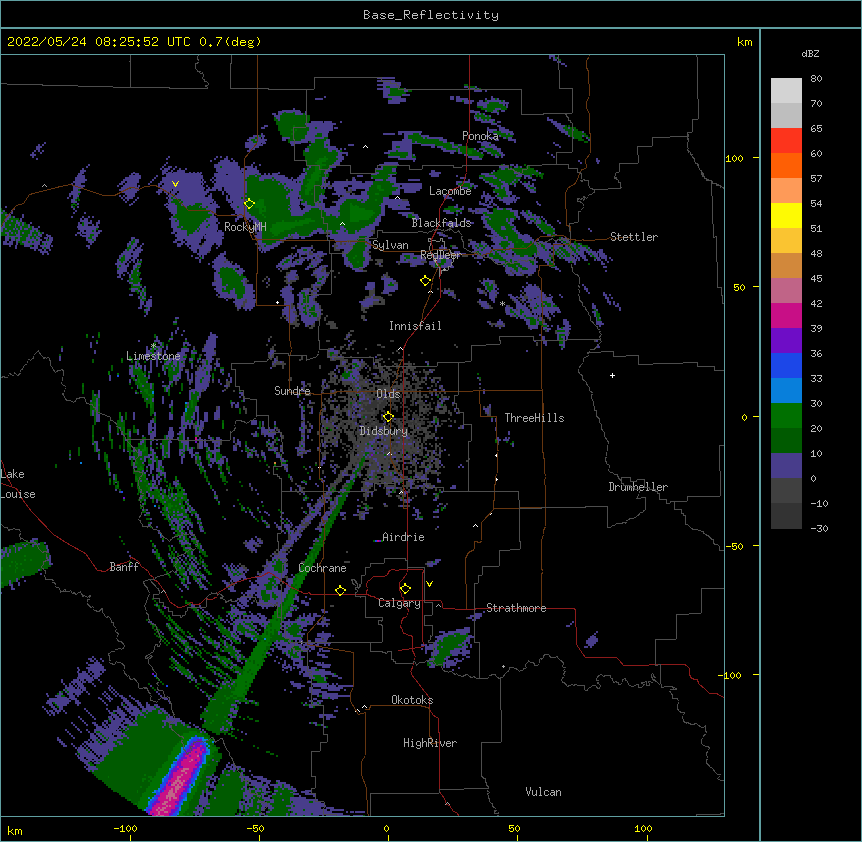This screenshot has height=842, width=862.
Task: Click the Banff label
Action: coord(124,567)
